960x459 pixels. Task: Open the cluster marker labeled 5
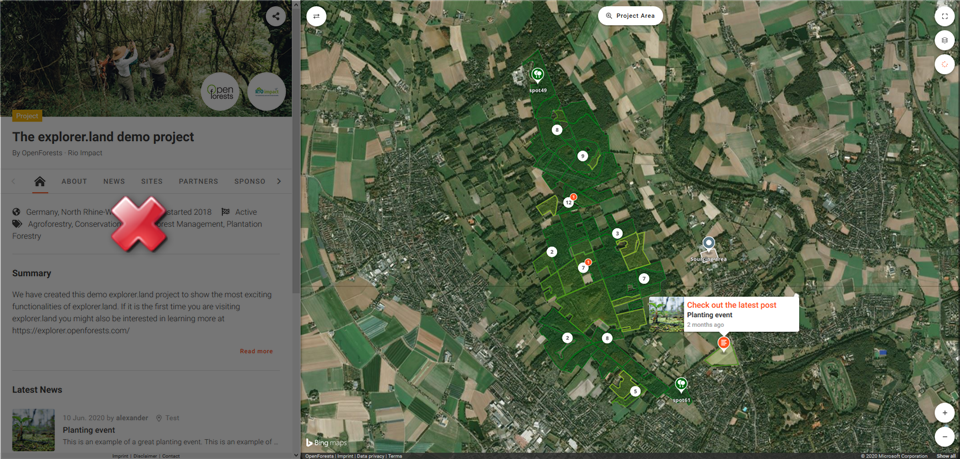[635, 391]
